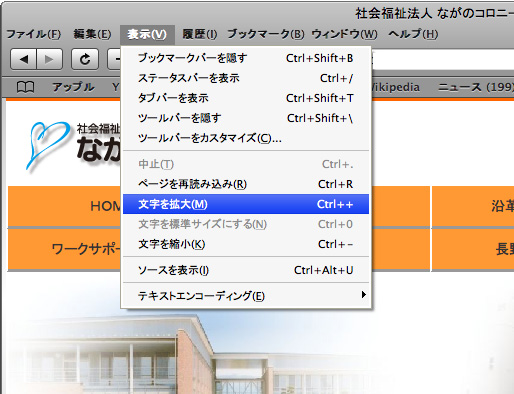Open the ヘルプ(H) menu

413,34
